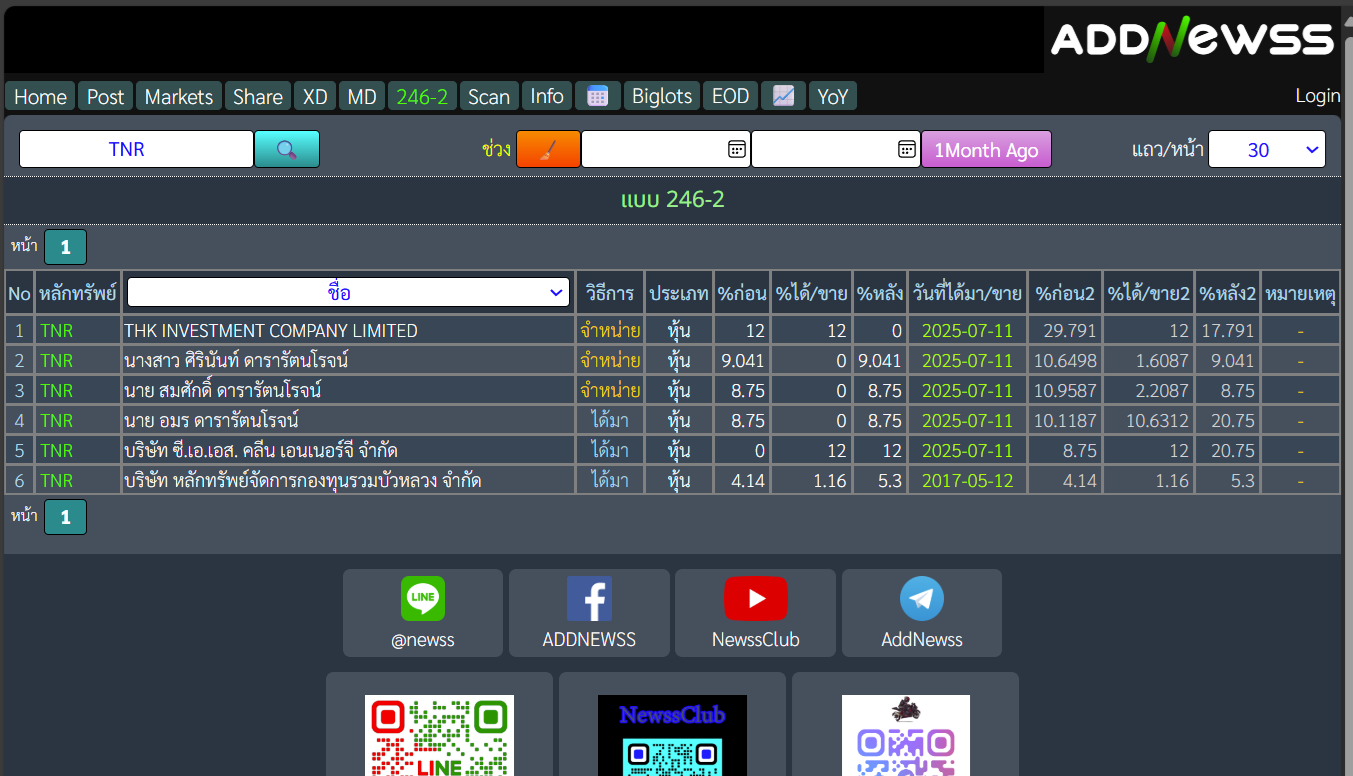Click จำหน่าย method cell in row 1
Screen dimensions: 1353x776
pos(610,330)
